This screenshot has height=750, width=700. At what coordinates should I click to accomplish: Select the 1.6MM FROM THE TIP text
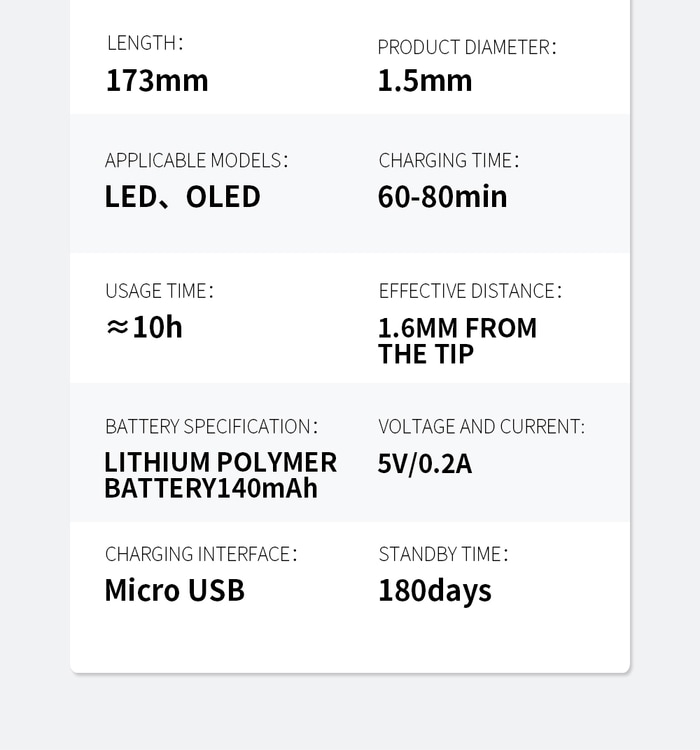[457, 341]
